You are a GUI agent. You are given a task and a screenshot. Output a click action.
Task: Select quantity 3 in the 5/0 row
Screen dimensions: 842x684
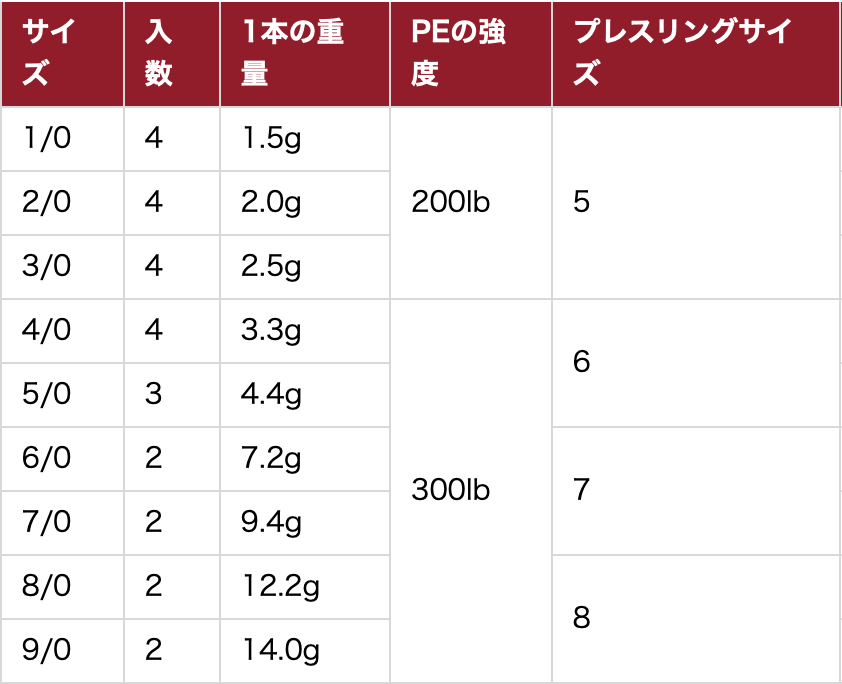point(153,394)
